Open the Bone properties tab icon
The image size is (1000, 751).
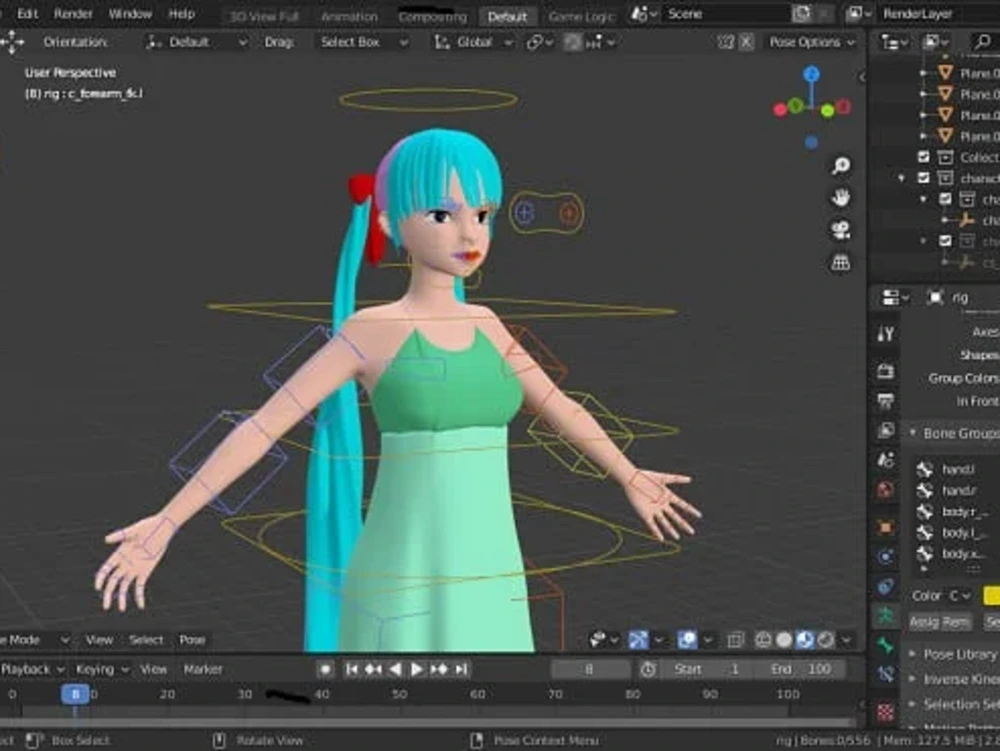(x=885, y=645)
